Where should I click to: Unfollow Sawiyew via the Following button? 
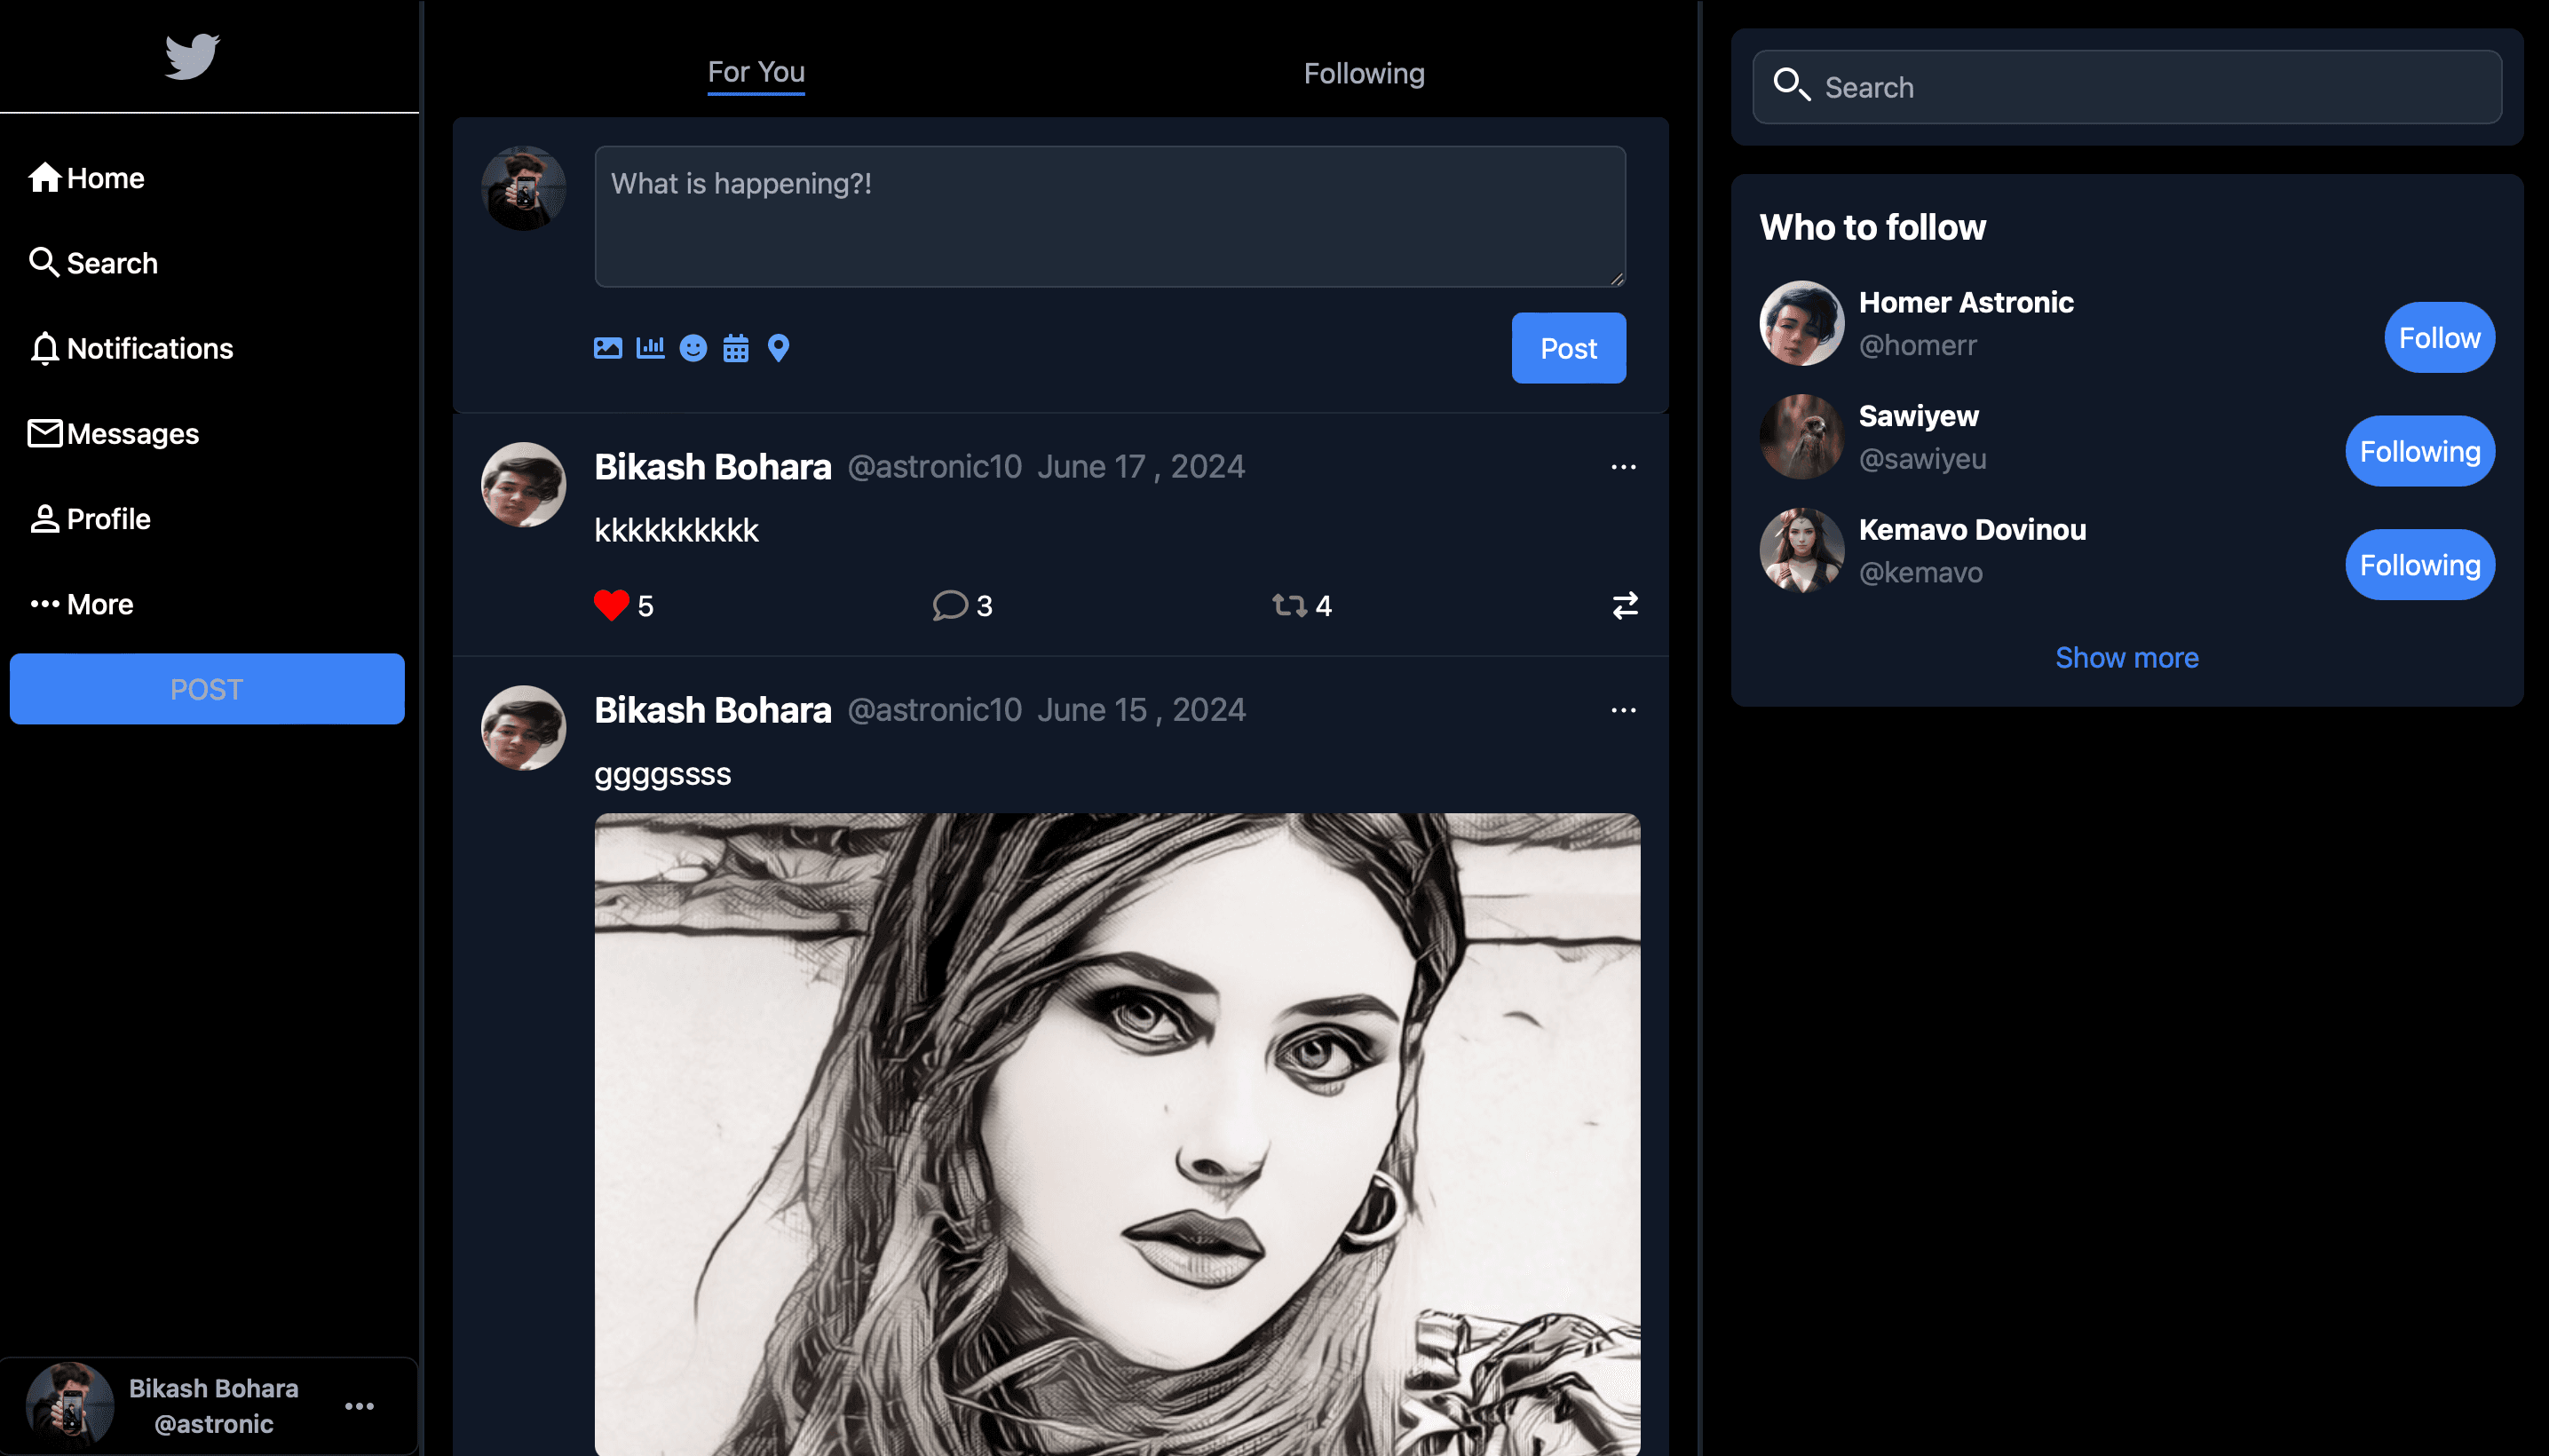[2419, 451]
